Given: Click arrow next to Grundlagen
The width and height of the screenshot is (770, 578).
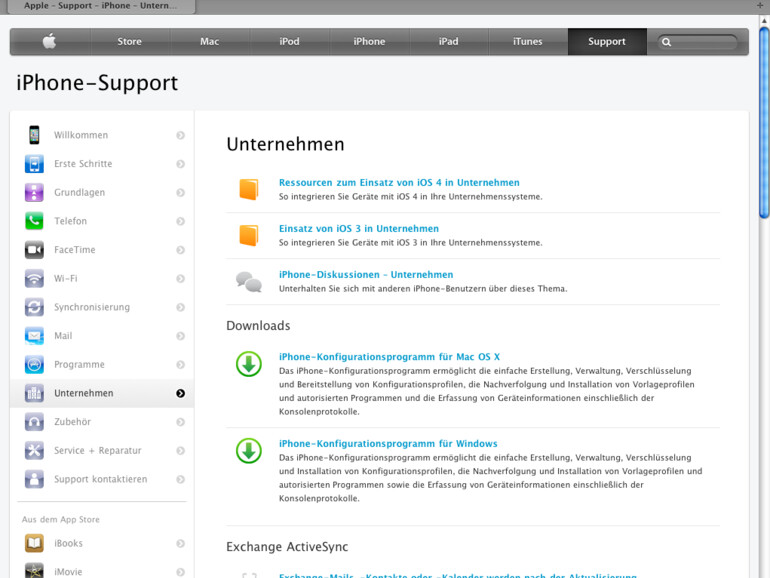Looking at the screenshot, I should coord(181,193).
